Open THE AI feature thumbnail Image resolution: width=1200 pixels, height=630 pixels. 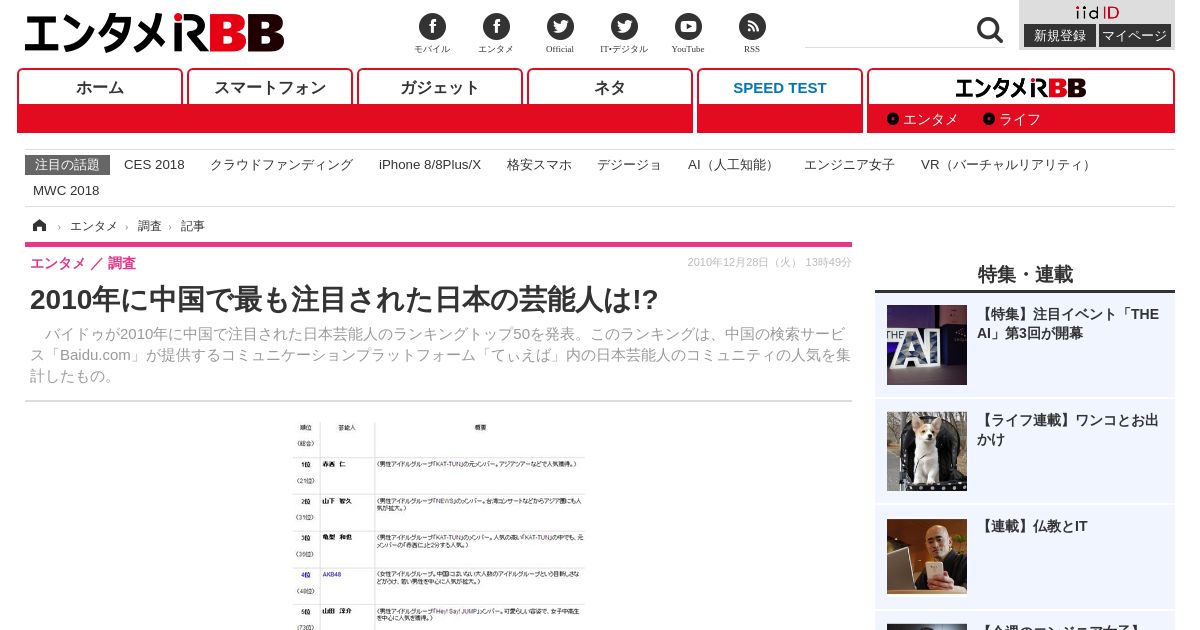[927, 345]
